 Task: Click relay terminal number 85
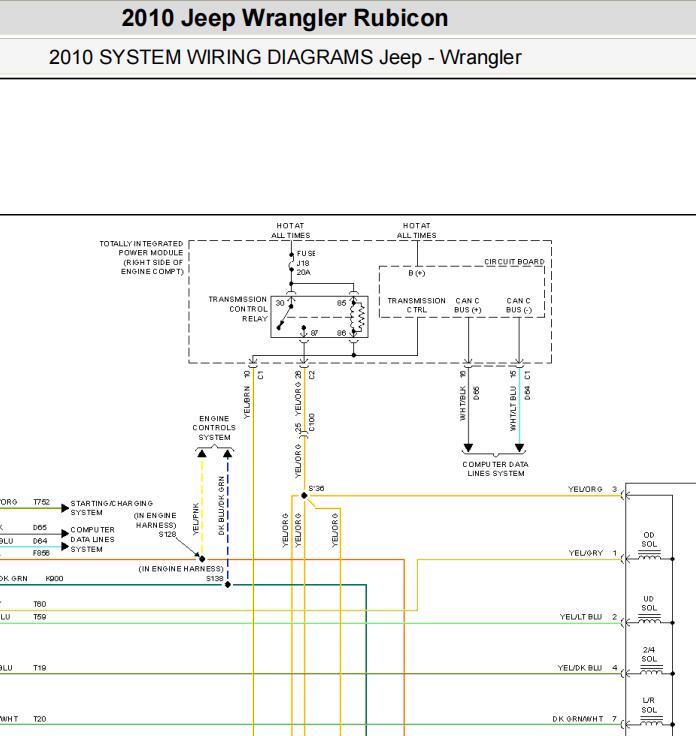[x=341, y=303]
